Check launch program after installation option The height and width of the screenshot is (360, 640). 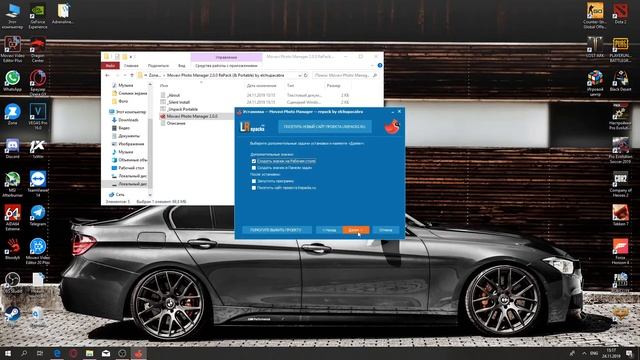(253, 181)
